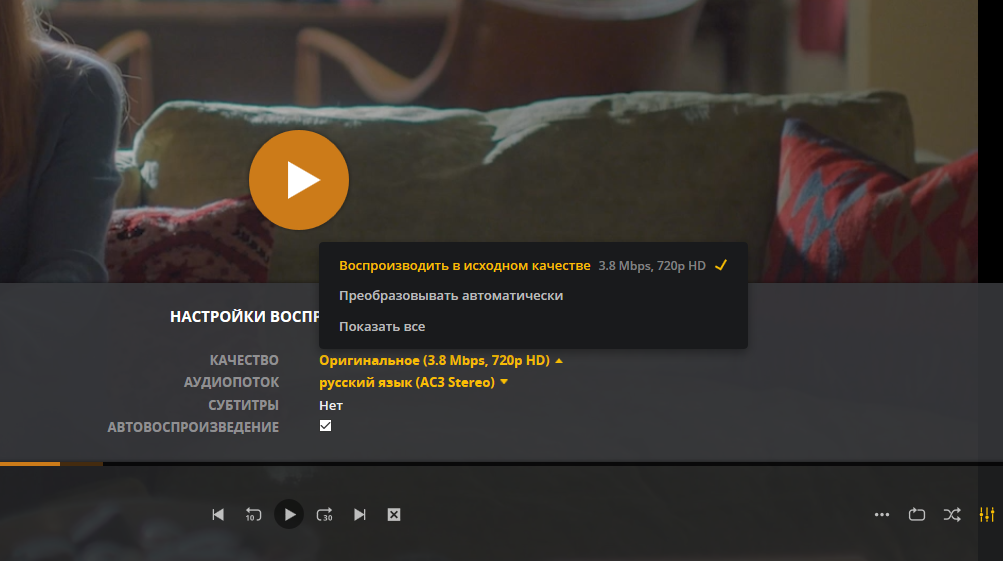Collapse the Качество quality dropdown
1003x561 pixels.
click(440, 360)
